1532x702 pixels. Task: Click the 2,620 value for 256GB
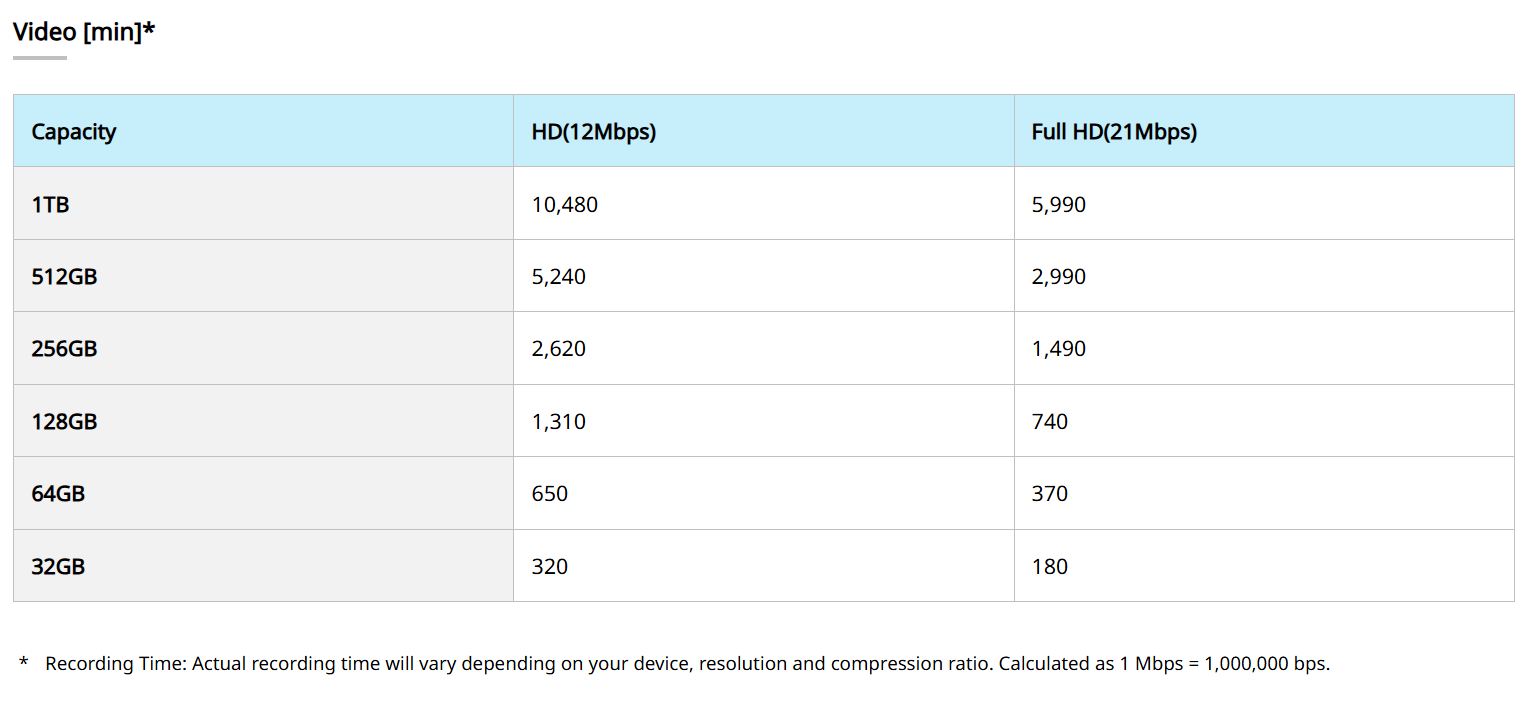(x=559, y=349)
